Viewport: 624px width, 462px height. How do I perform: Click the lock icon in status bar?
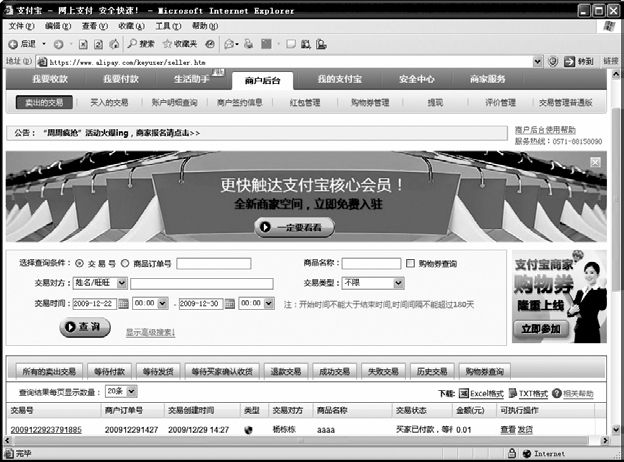coord(512,453)
